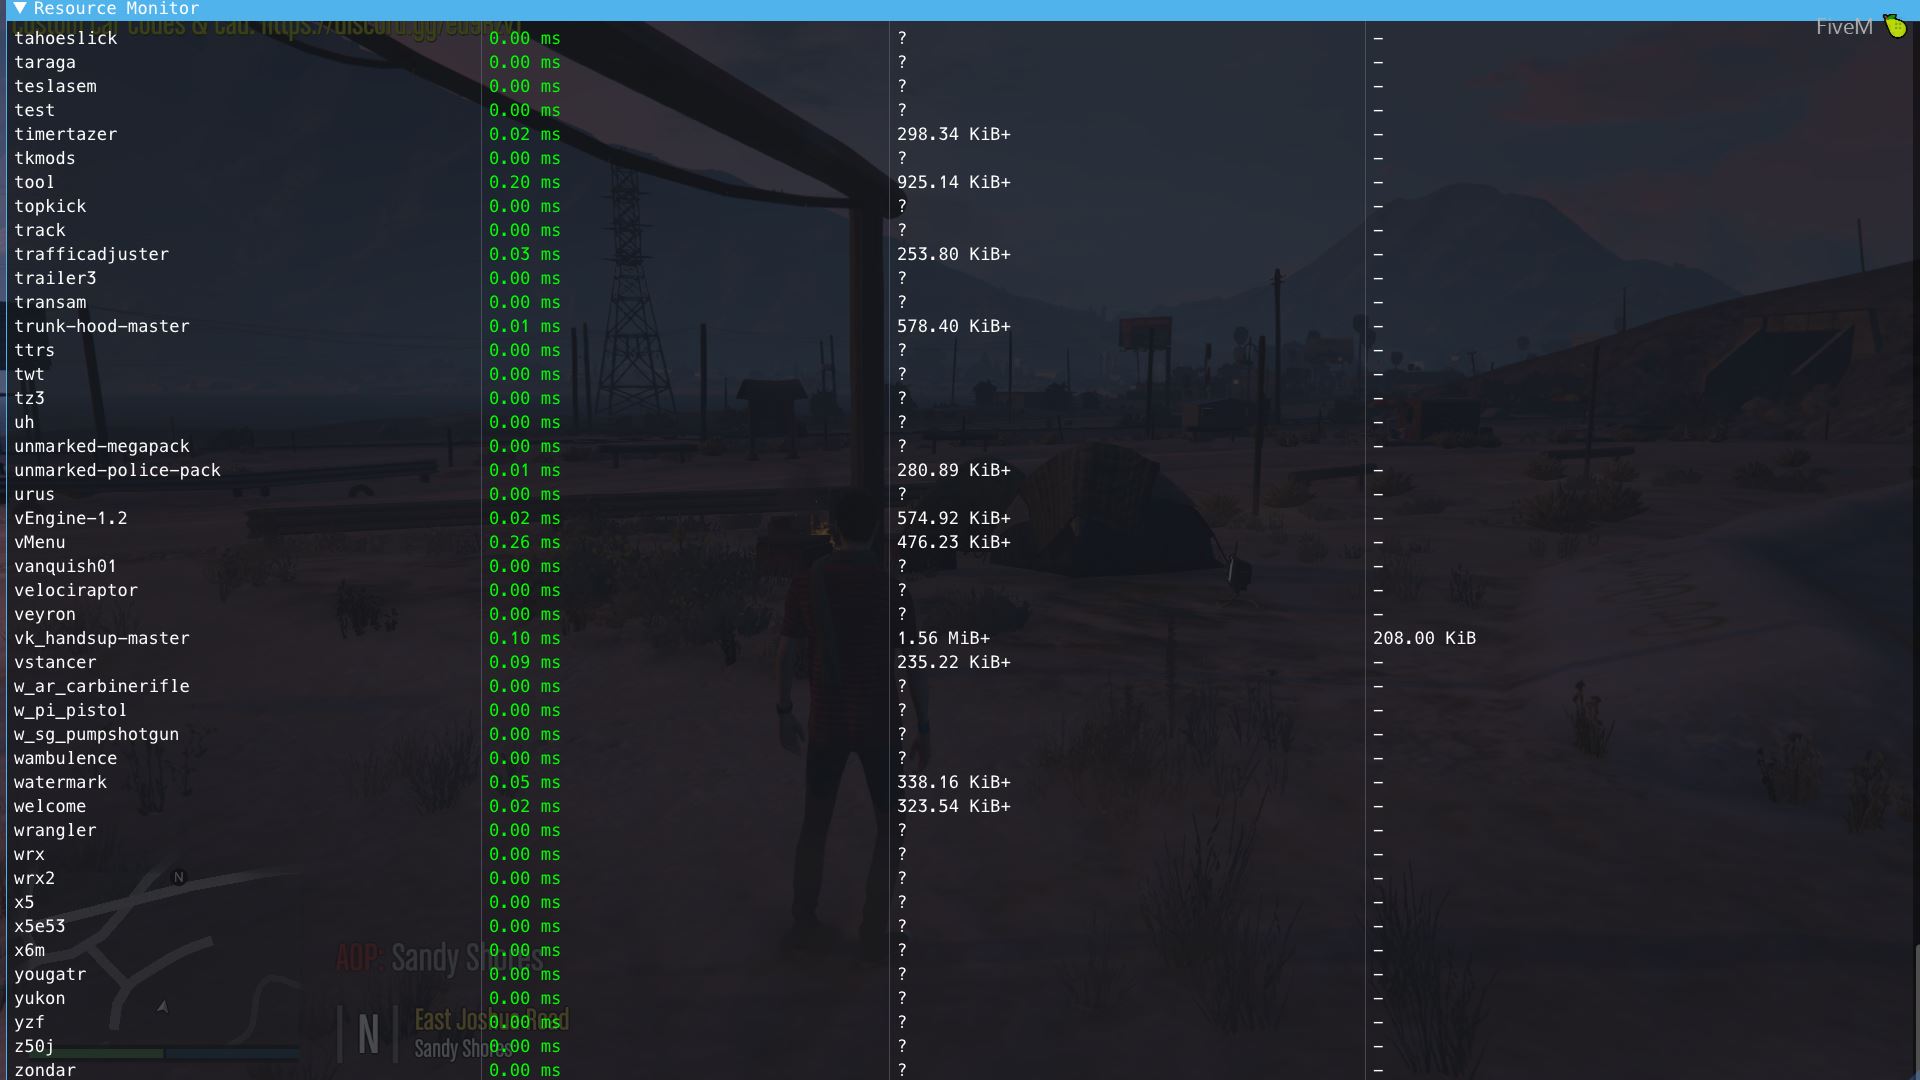Select the wrangler resource name
This screenshot has width=1920, height=1080.
point(55,830)
